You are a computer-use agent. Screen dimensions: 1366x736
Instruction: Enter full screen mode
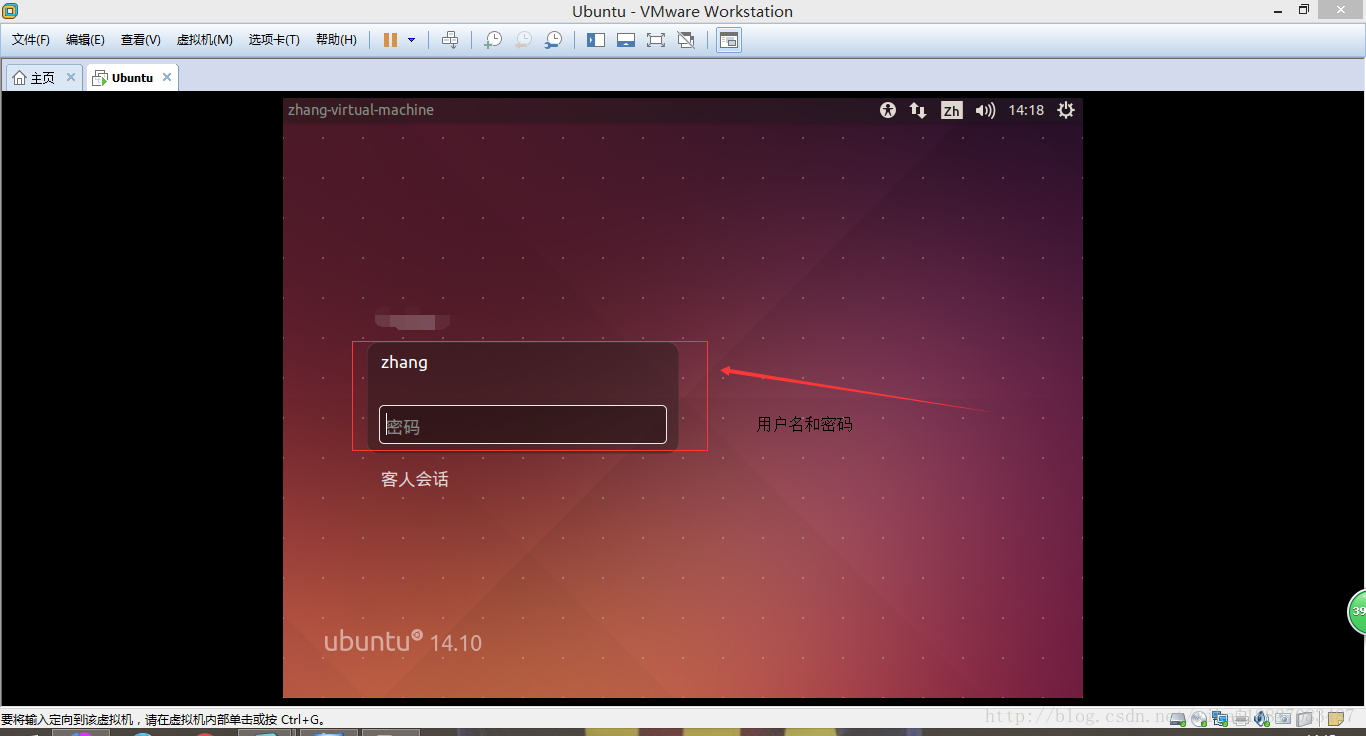tap(656, 40)
